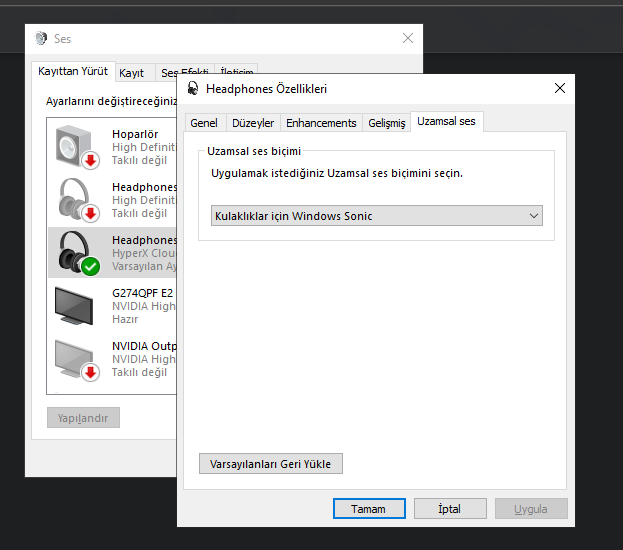Expand the Kulaklıklar için Windows Sonic combo box
Viewport: 623px width, 550px height.
coord(377,216)
